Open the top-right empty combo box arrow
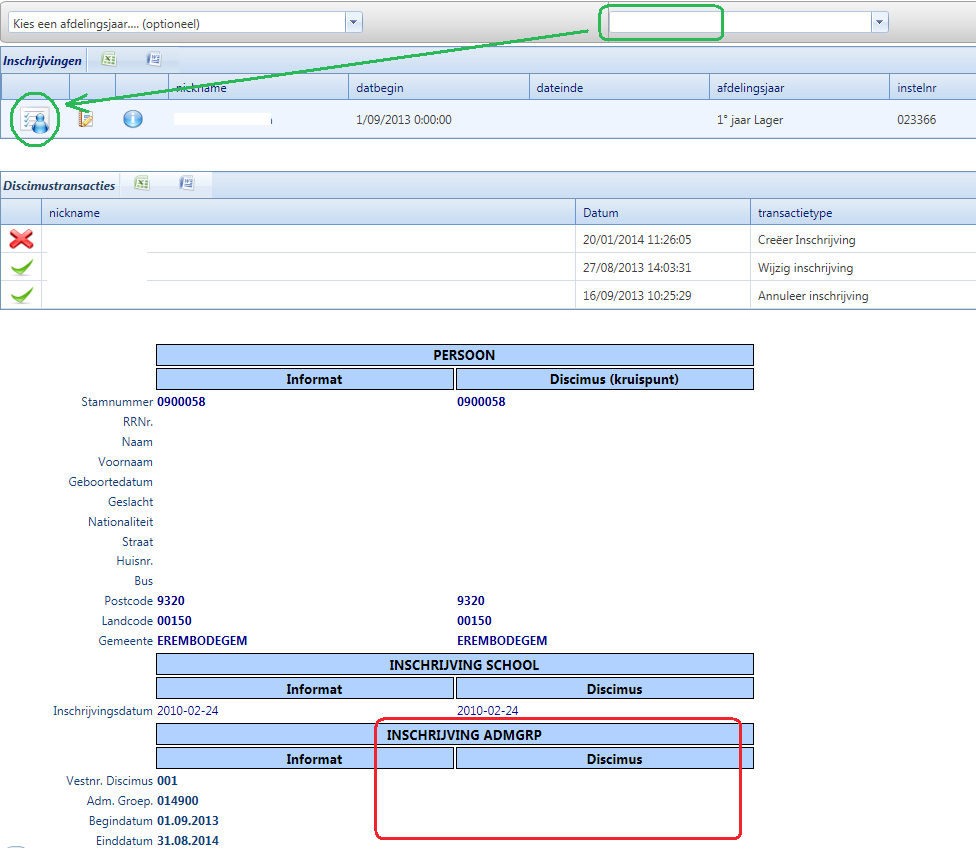 (x=878, y=22)
